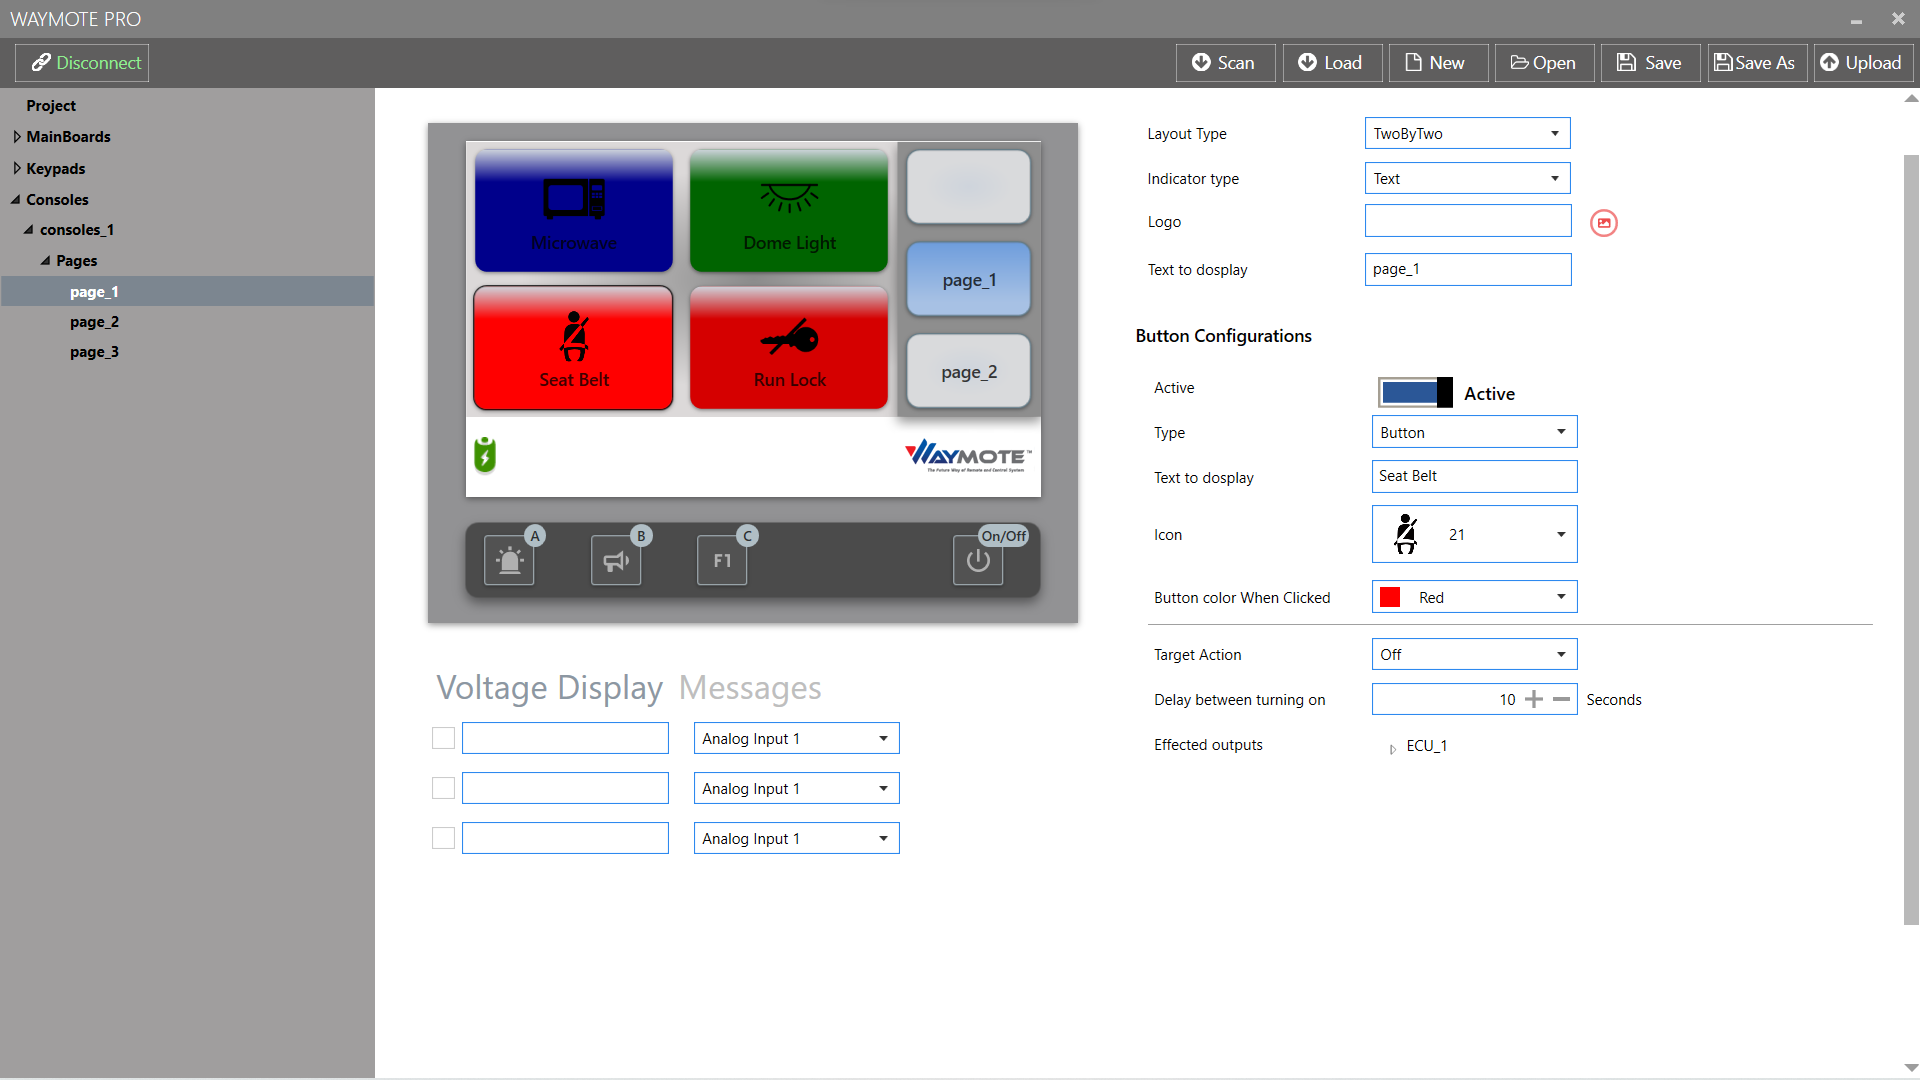
Task: Toggle the Active switch off
Action: (1415, 392)
